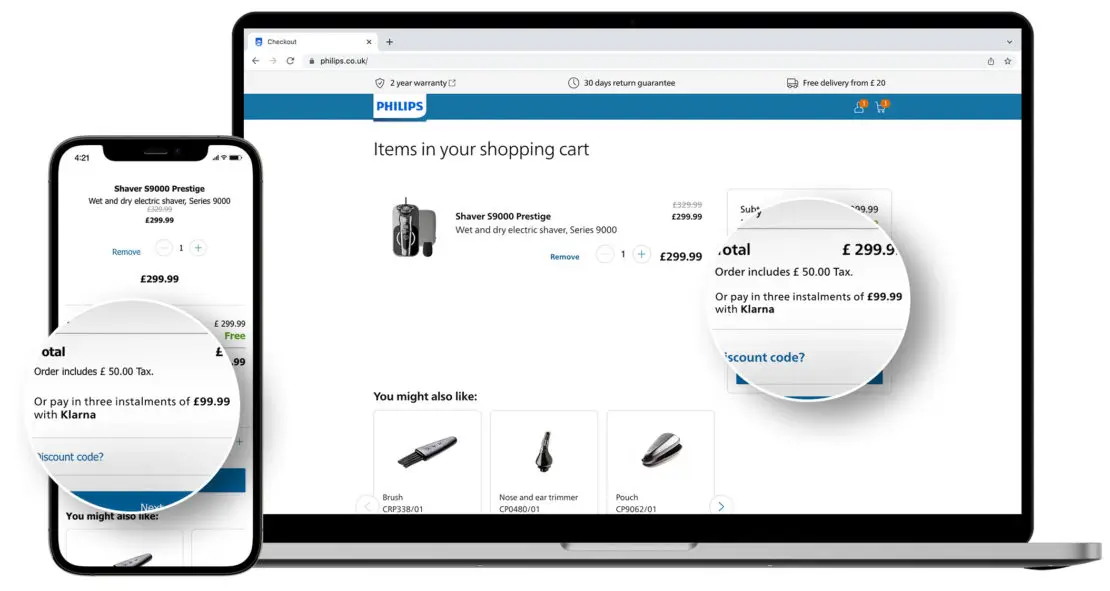Close the Checkout browser tab

pyautogui.click(x=368, y=42)
